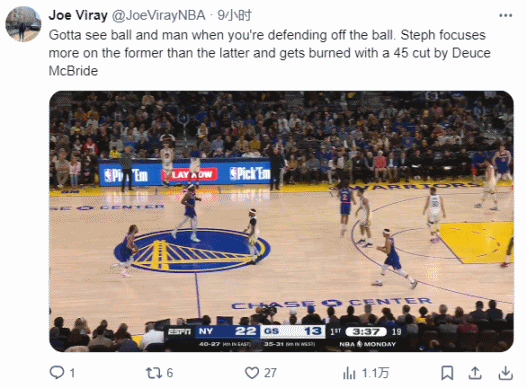This screenshot has width=527, height=388.
Task: Click the like count number 27
Action: click(270, 373)
